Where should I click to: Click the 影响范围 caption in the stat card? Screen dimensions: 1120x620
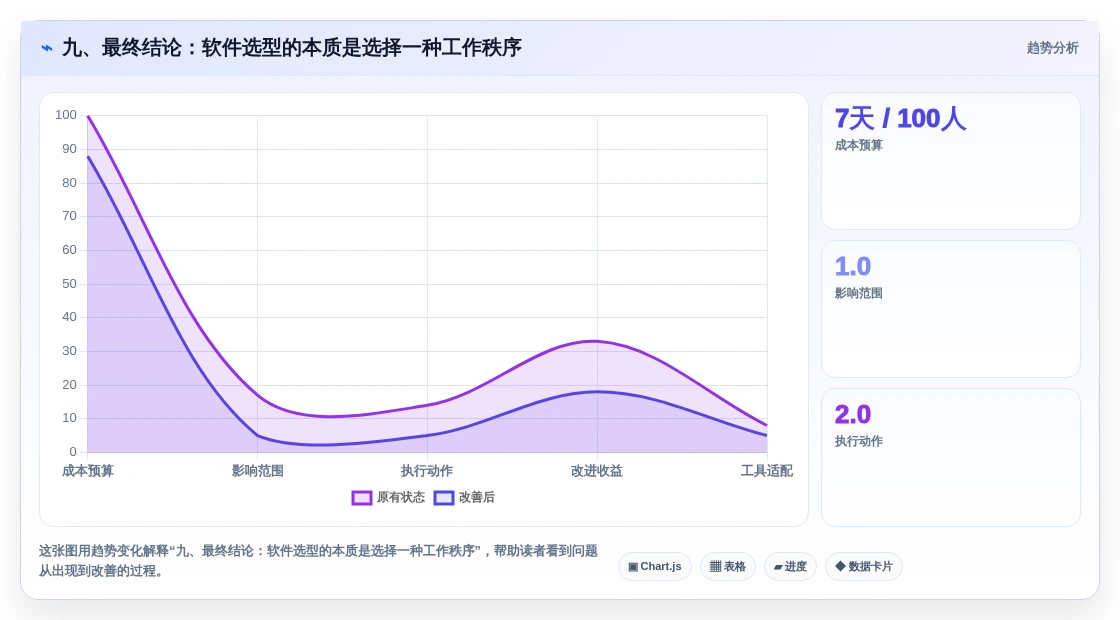coord(859,294)
